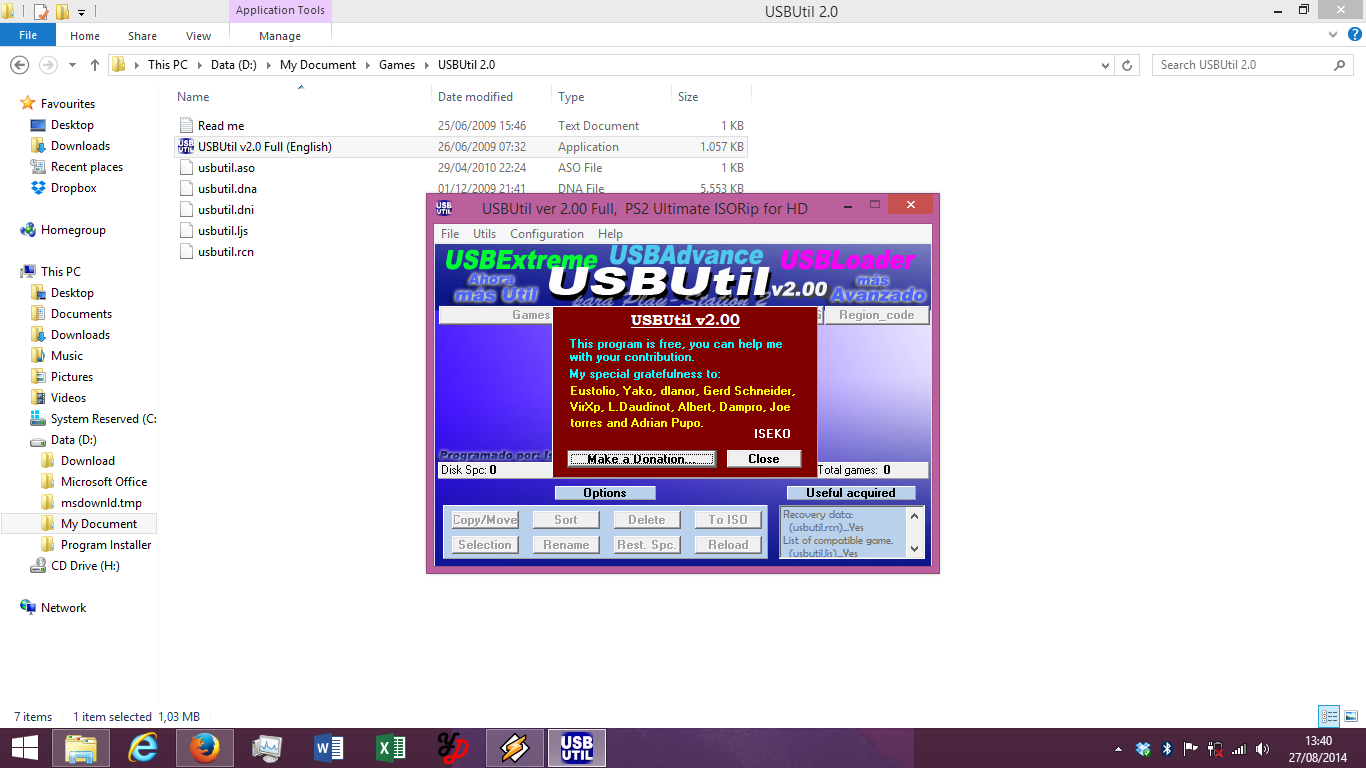This screenshot has height=768, width=1366.
Task: Select the Read me text file
Action: [x=460, y=126]
